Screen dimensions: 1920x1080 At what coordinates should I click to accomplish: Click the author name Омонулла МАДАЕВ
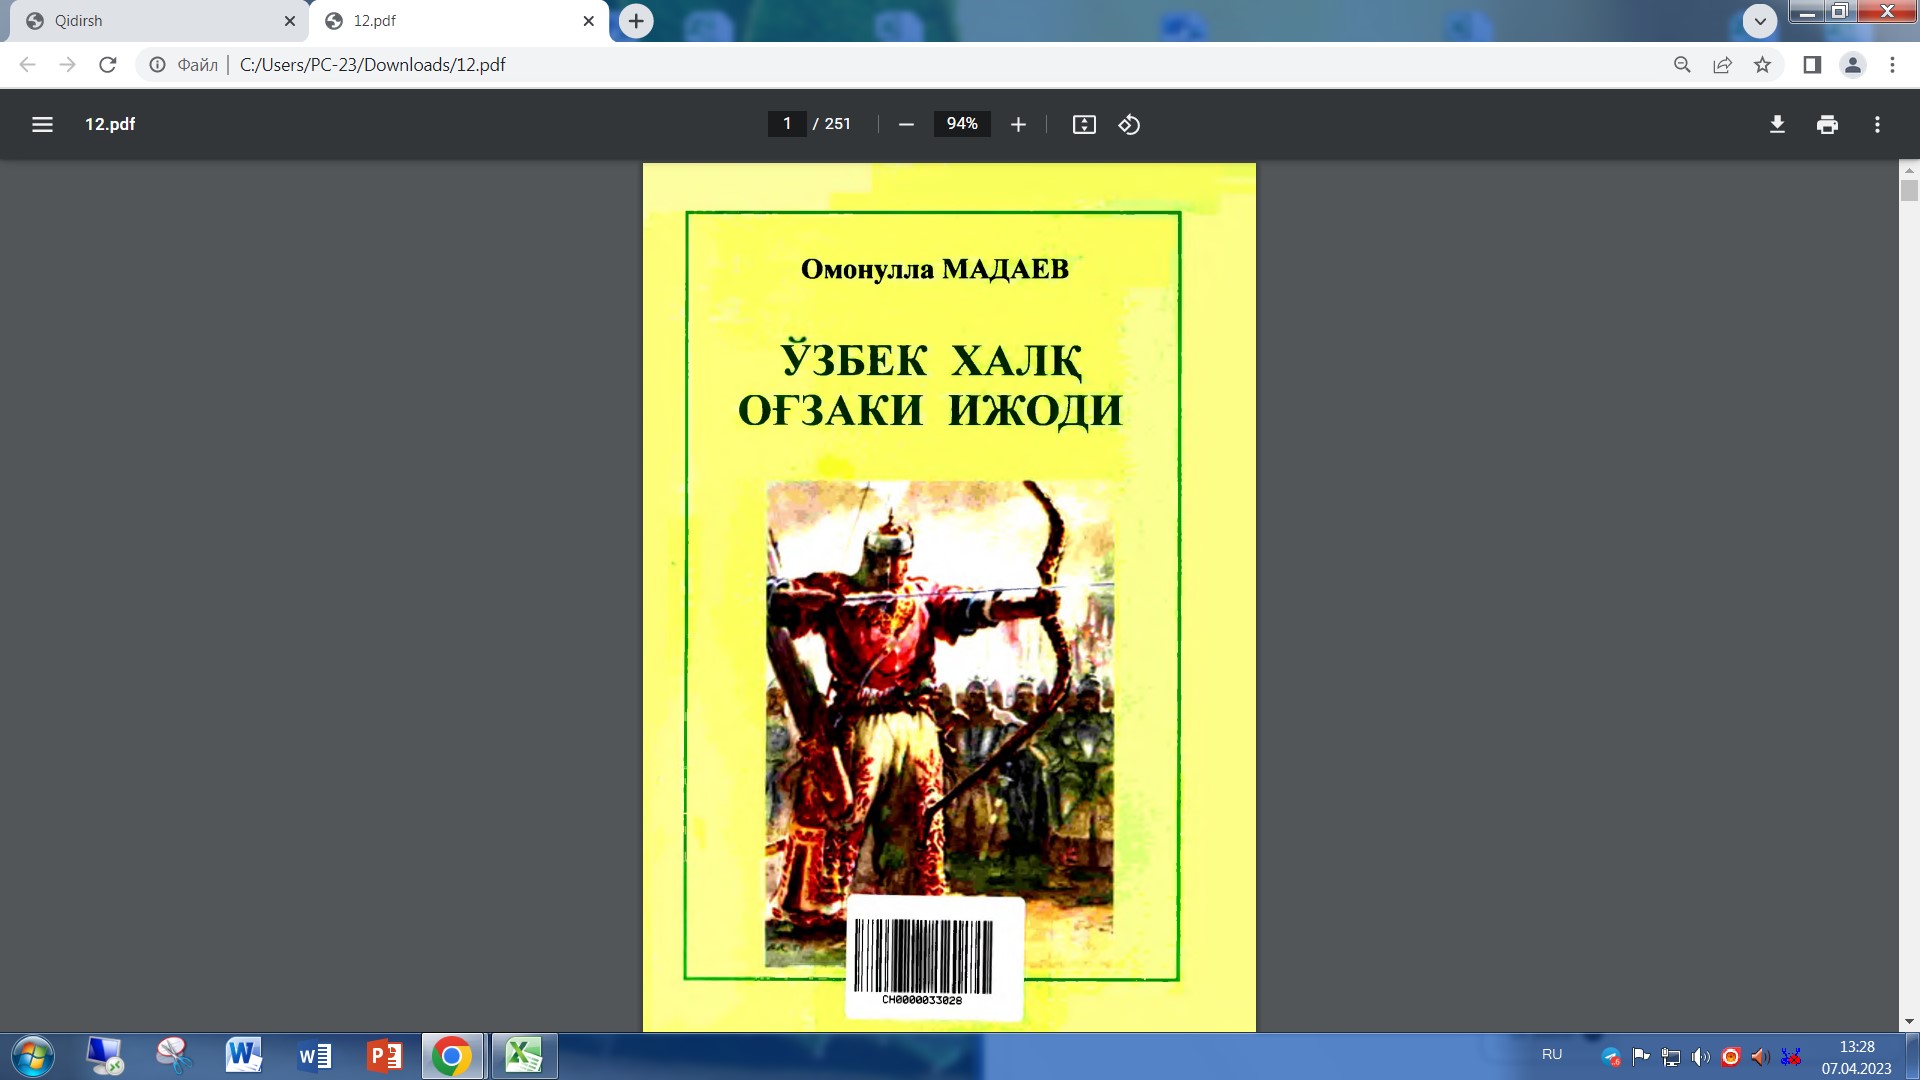pos(935,269)
